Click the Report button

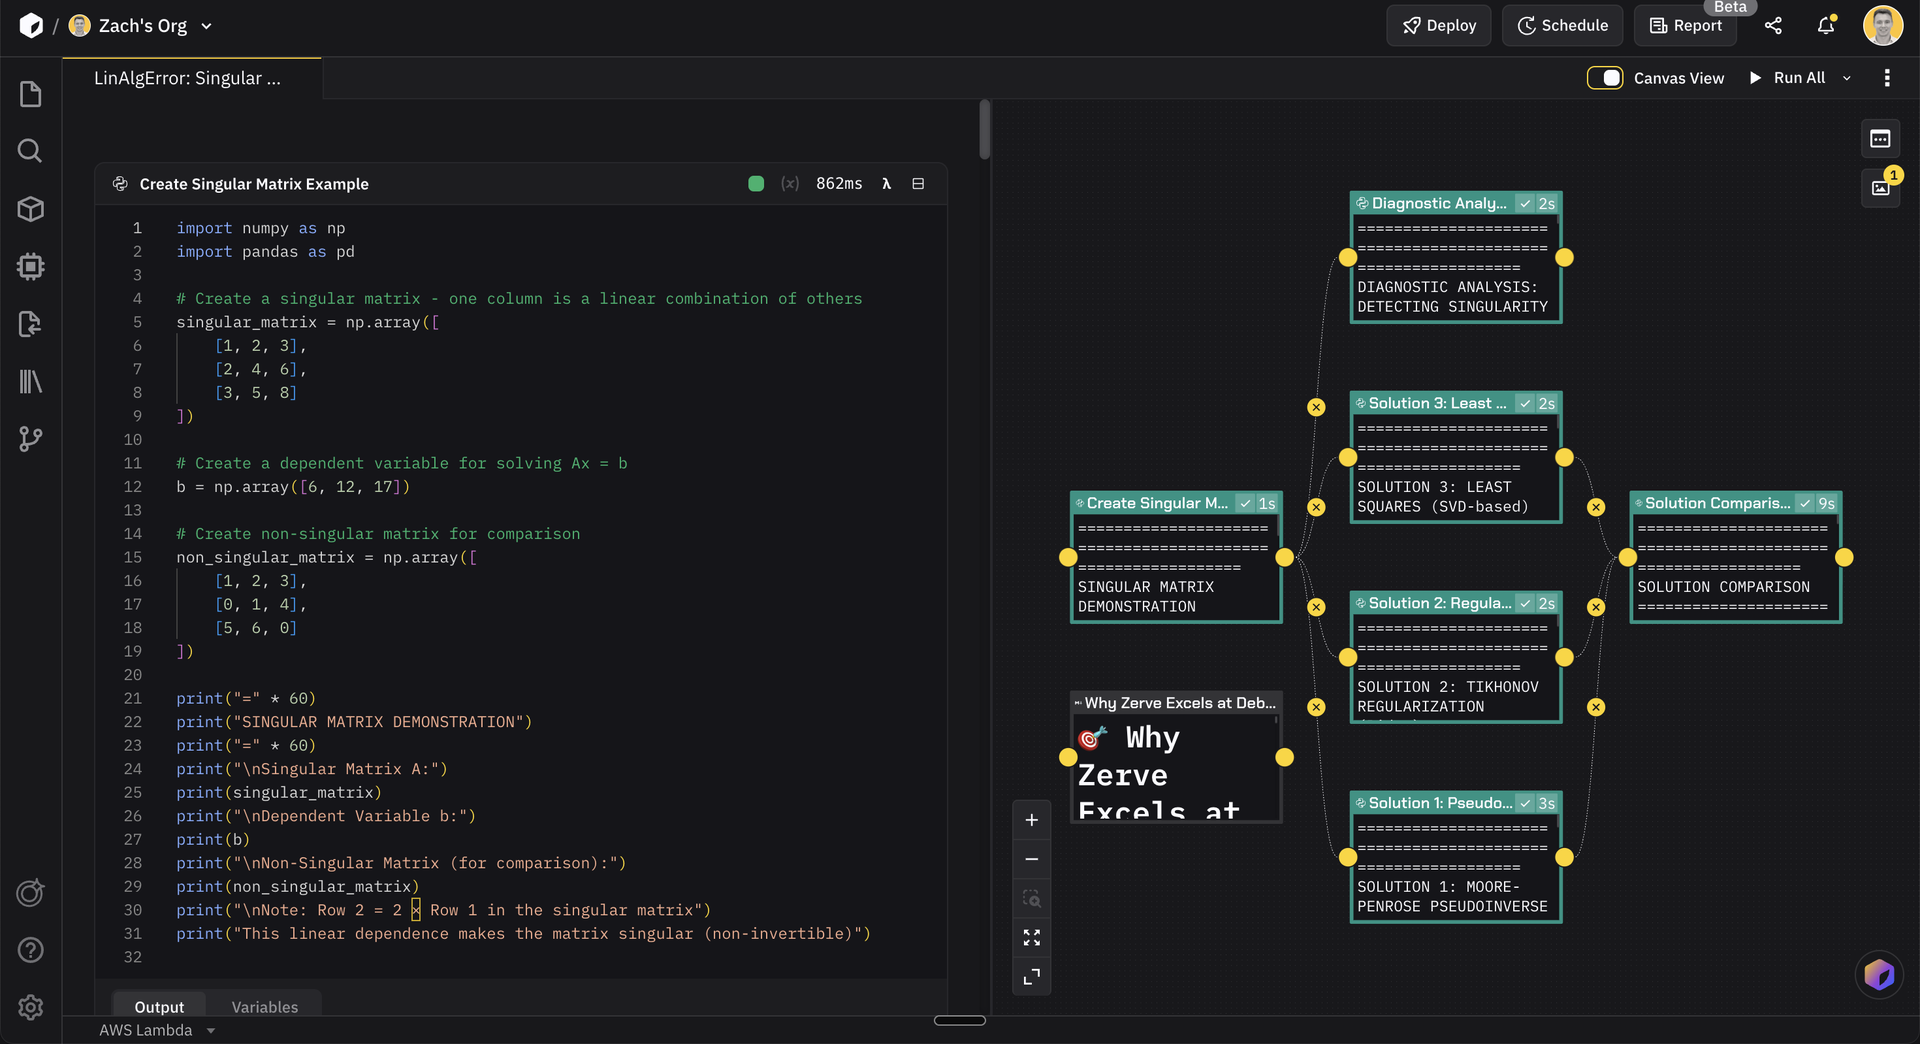pos(1685,26)
